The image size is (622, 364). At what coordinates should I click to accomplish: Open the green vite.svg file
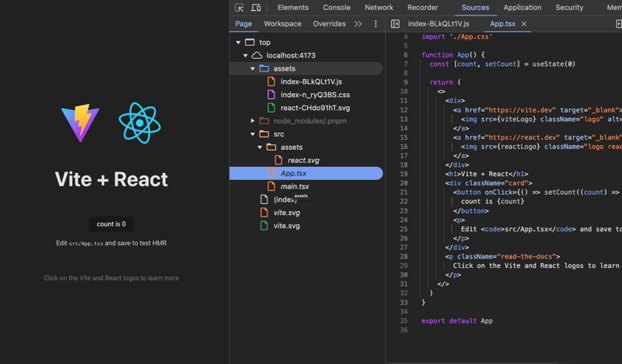tap(286, 226)
